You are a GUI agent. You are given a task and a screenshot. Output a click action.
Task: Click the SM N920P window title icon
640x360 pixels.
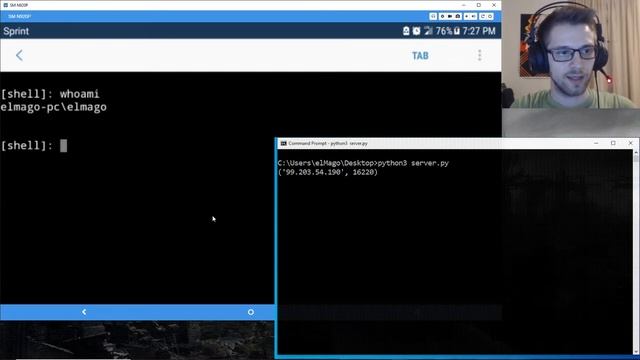coord(5,5)
